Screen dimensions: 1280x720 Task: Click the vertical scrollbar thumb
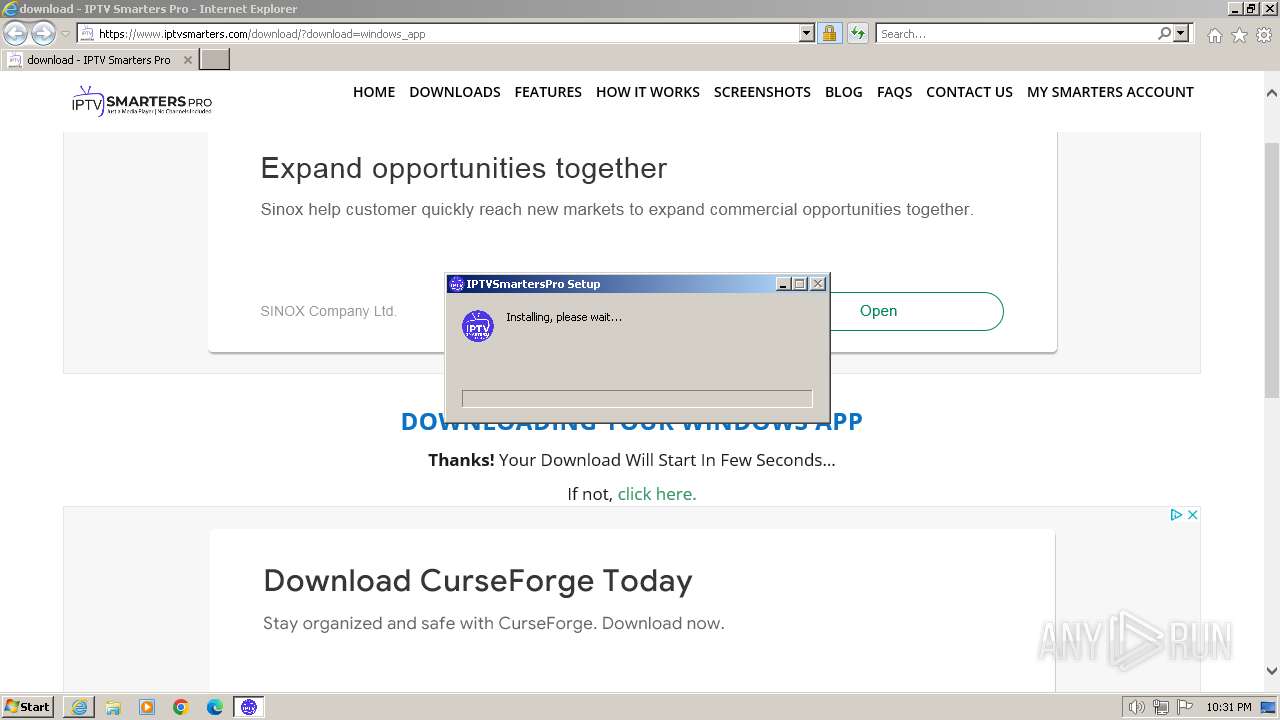tap(1272, 270)
